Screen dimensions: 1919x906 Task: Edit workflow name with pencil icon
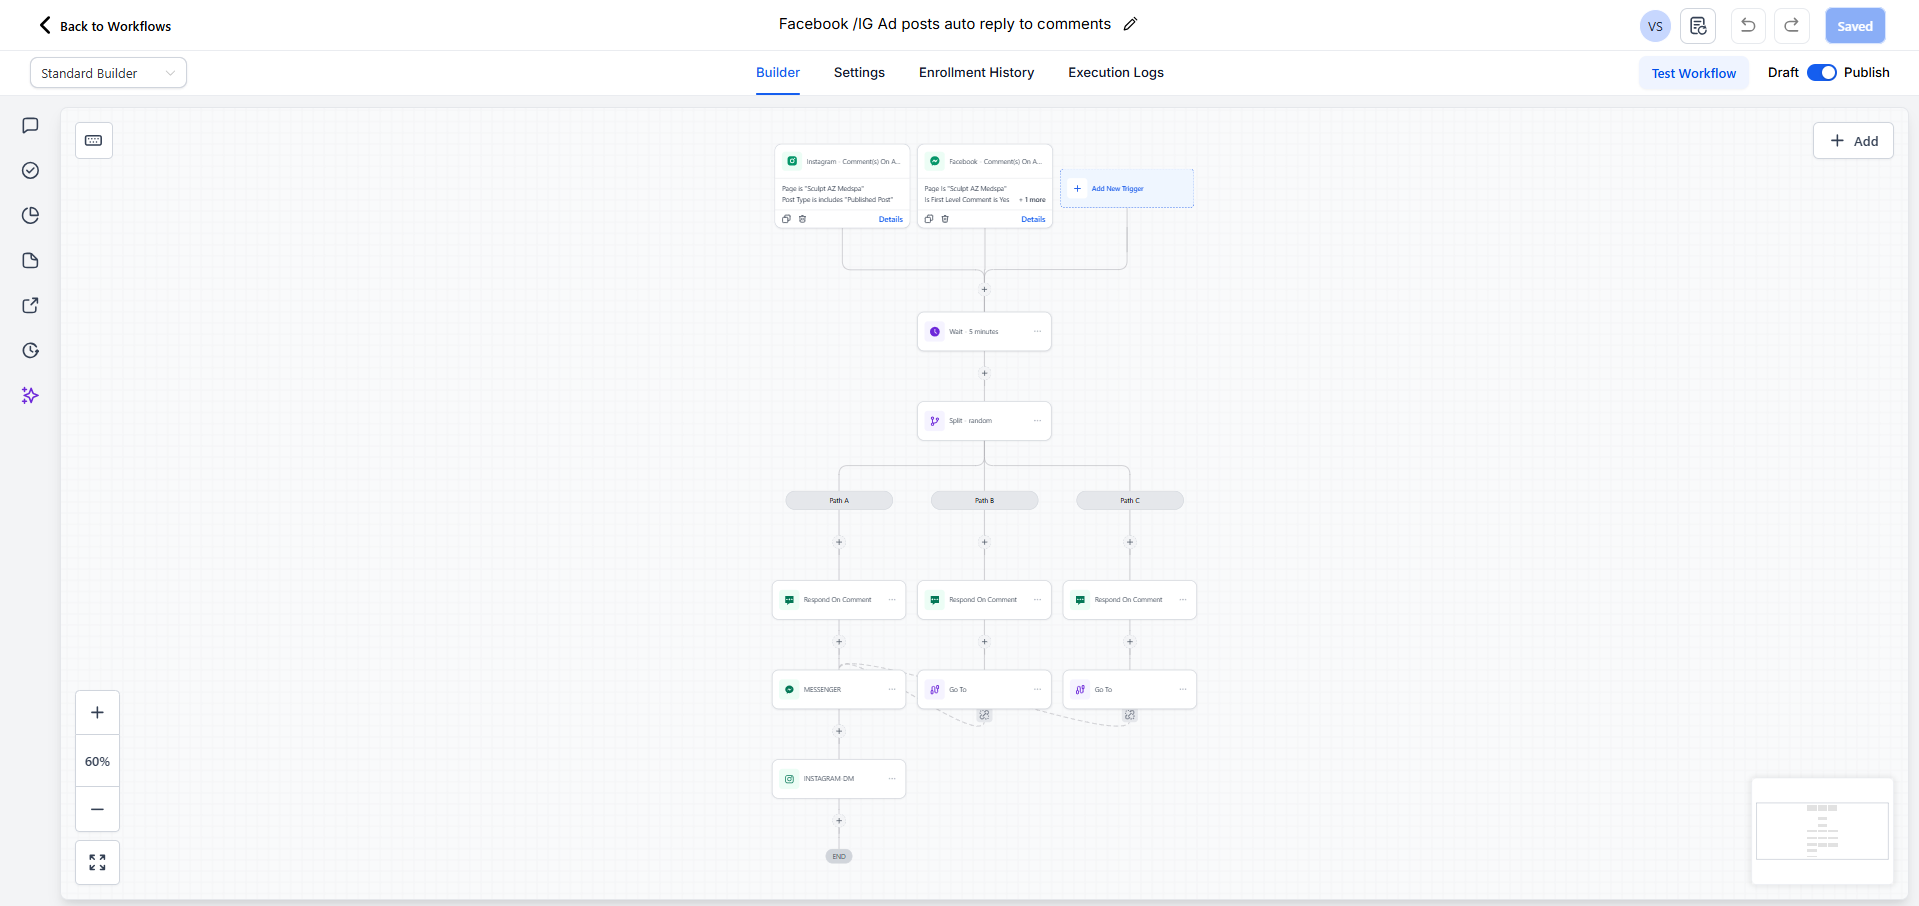(1131, 24)
